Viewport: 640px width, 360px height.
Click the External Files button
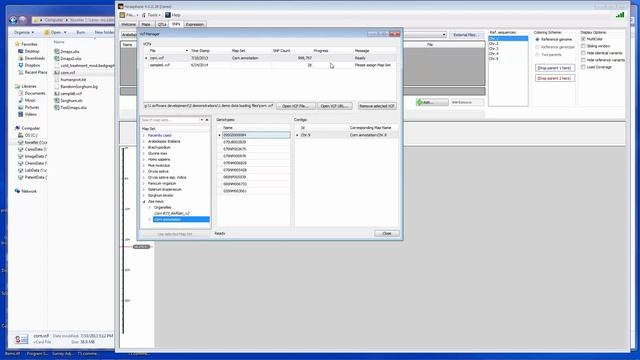click(x=465, y=35)
